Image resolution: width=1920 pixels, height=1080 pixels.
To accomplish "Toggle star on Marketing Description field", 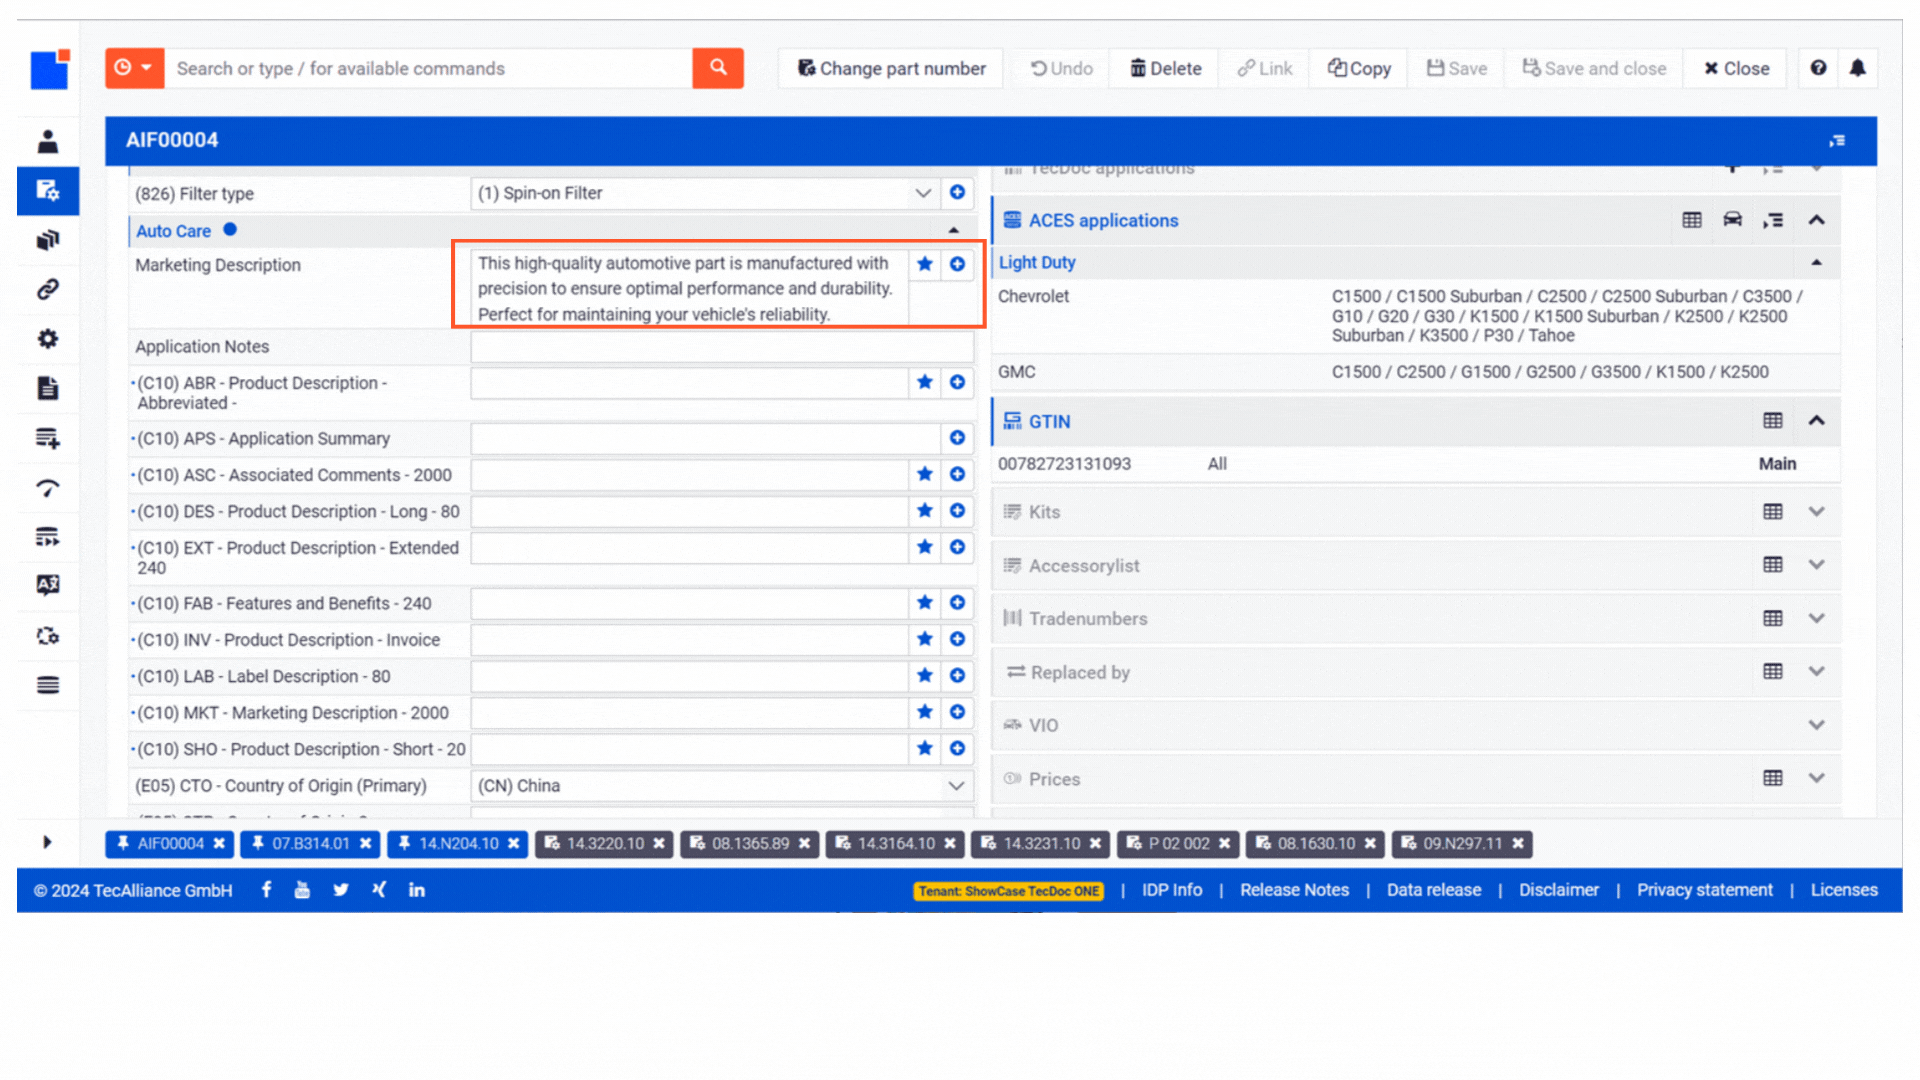I will [924, 264].
